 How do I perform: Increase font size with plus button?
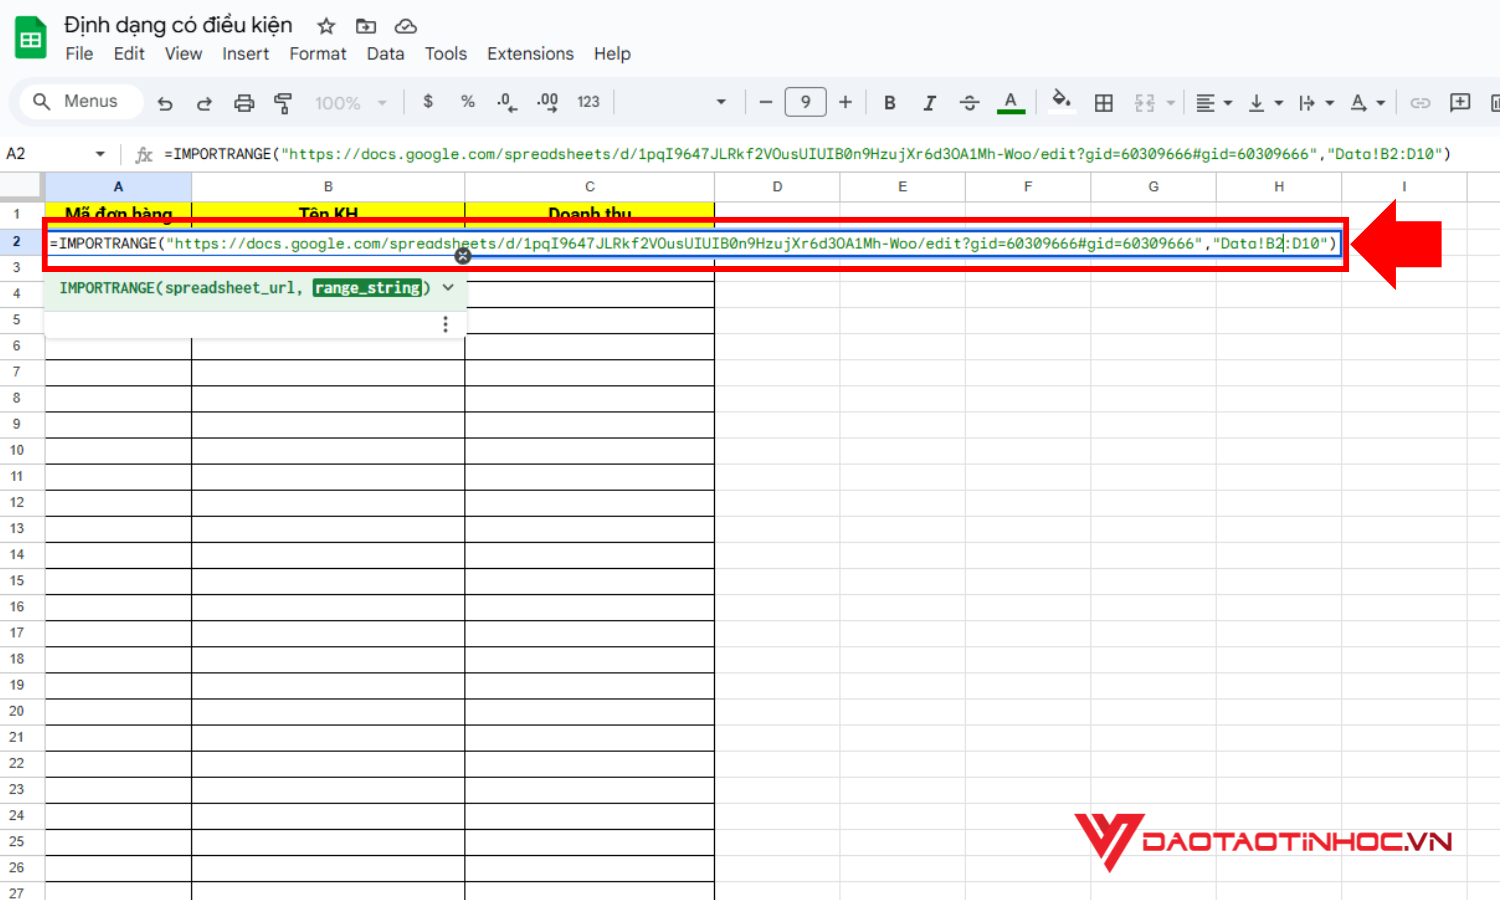(x=845, y=102)
